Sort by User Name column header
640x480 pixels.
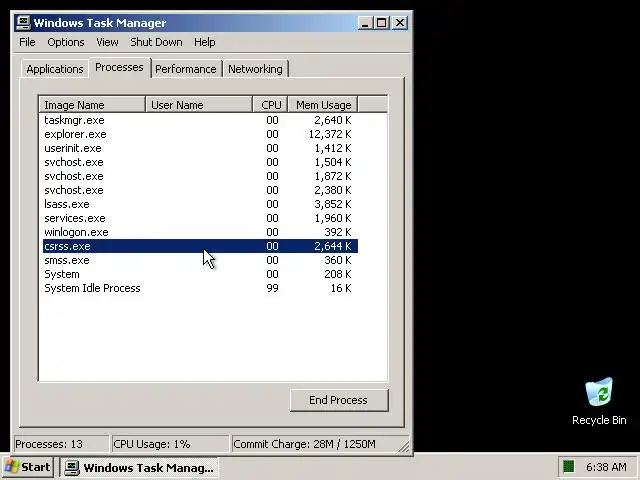click(x=199, y=105)
